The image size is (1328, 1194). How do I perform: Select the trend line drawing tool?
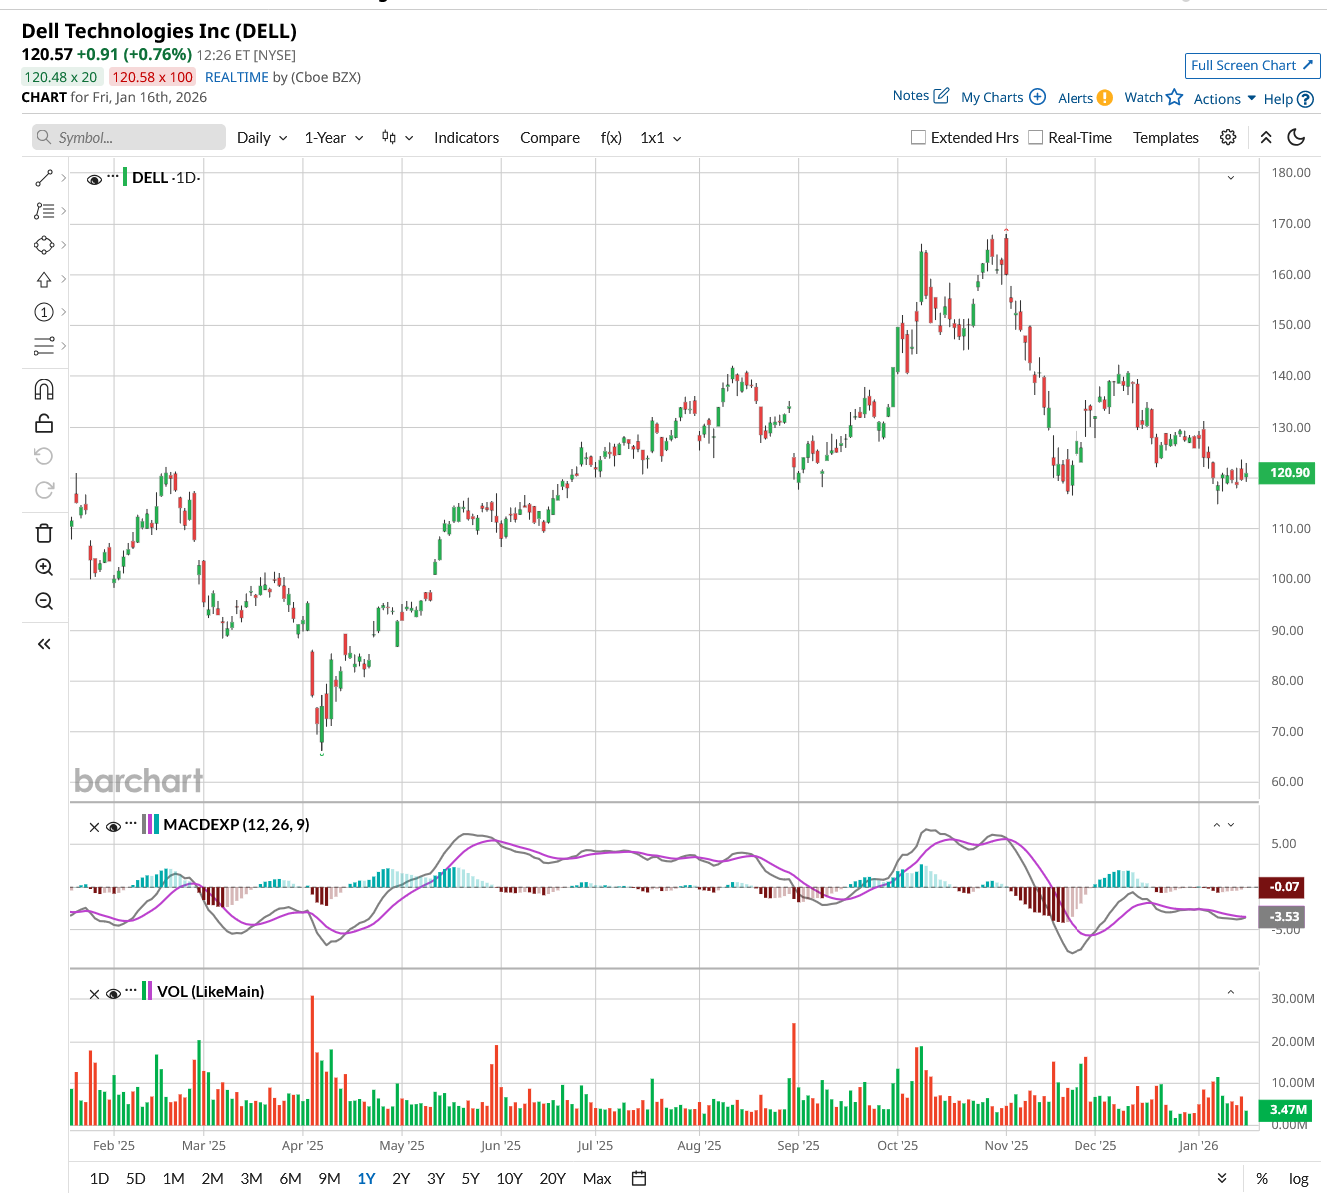[44, 178]
